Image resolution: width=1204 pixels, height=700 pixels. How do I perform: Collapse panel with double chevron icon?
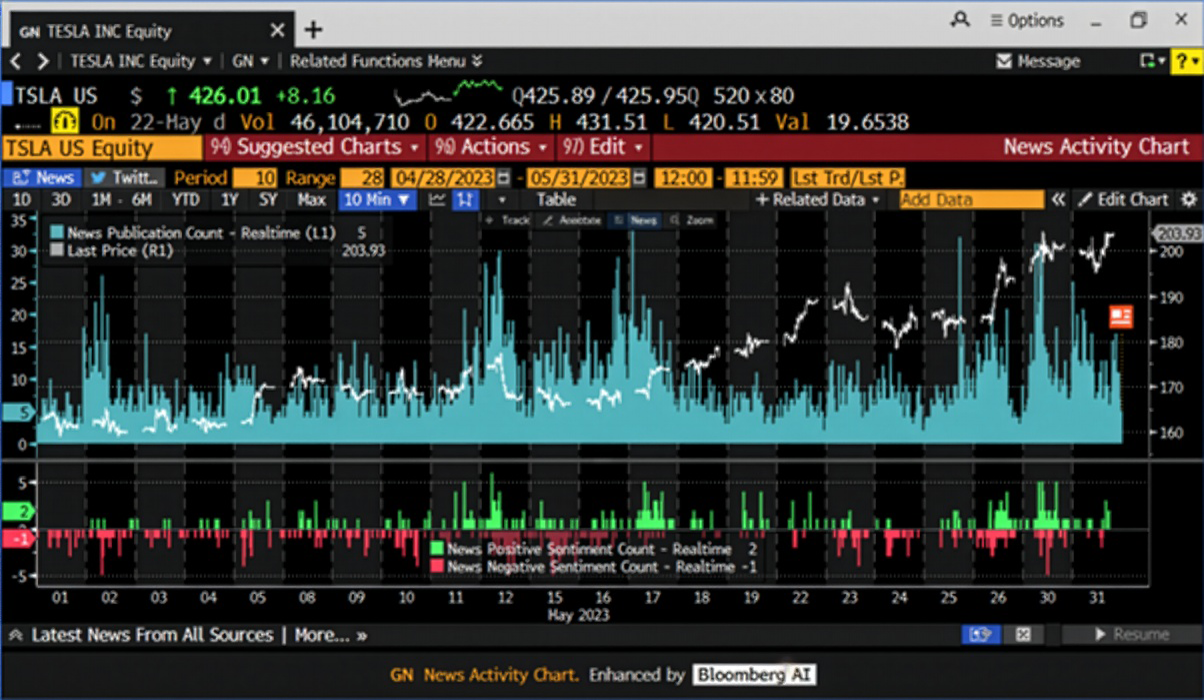pos(1058,199)
